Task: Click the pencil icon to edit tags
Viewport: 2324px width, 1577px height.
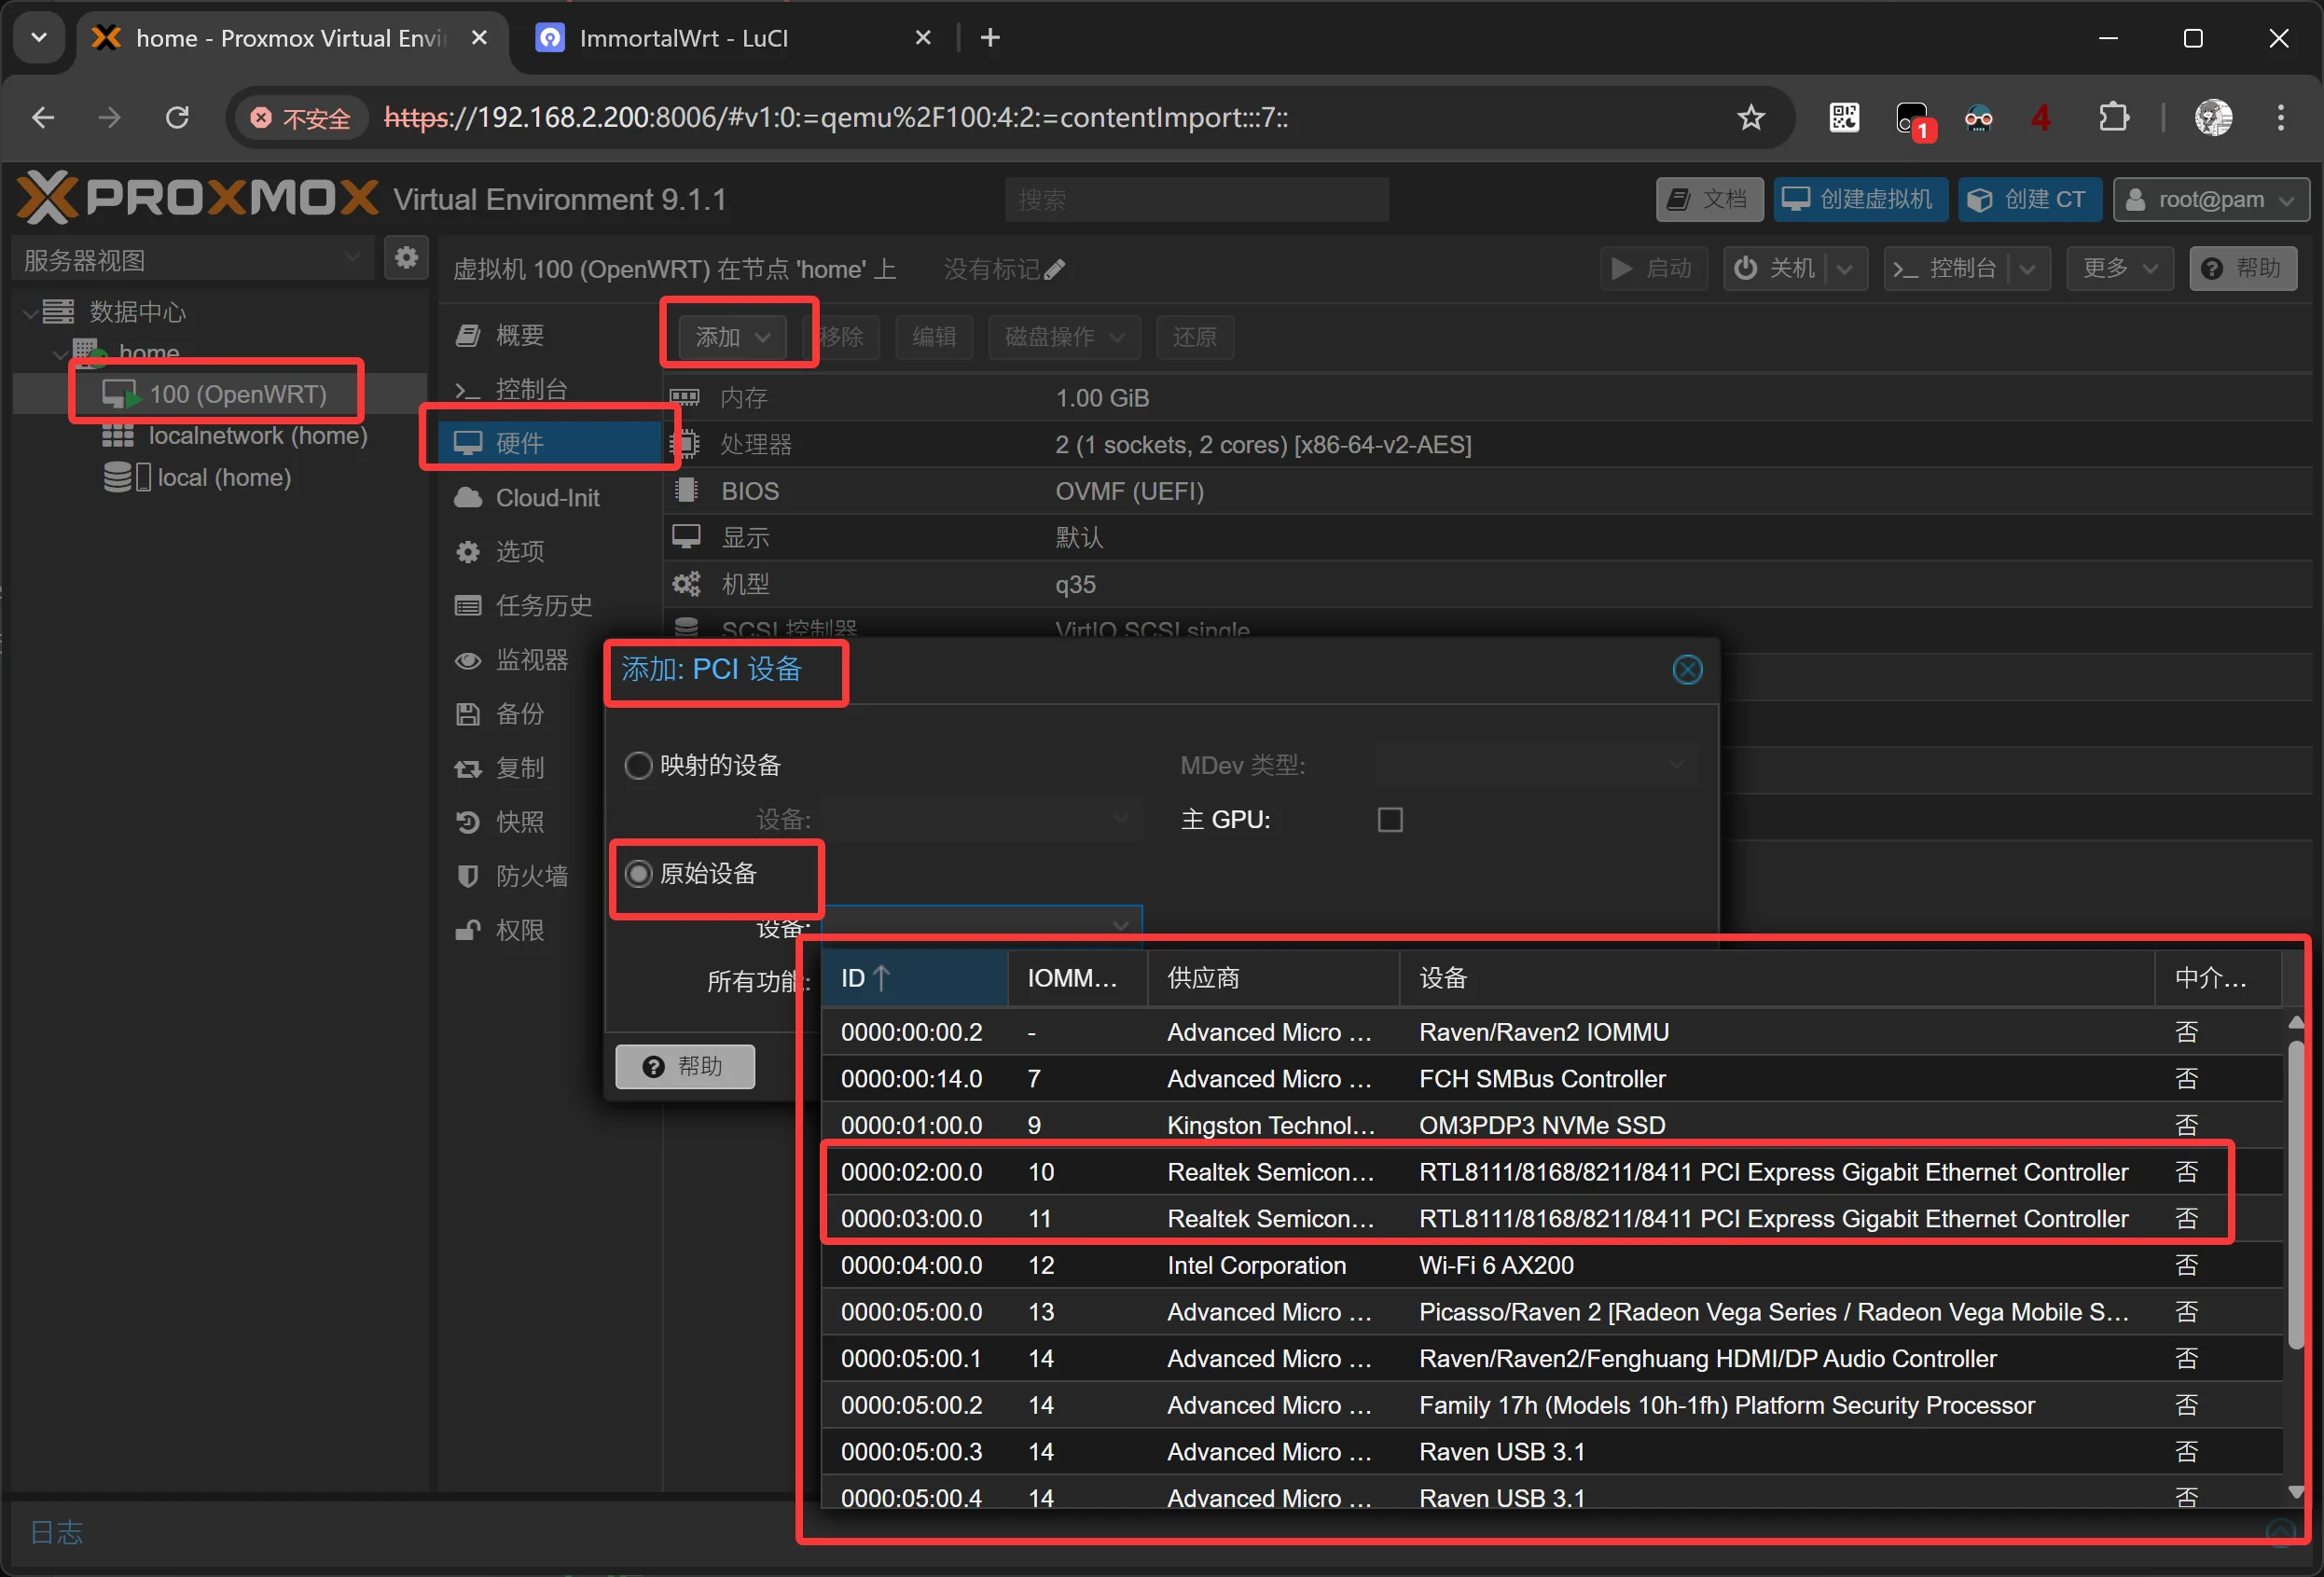Action: (x=1055, y=269)
